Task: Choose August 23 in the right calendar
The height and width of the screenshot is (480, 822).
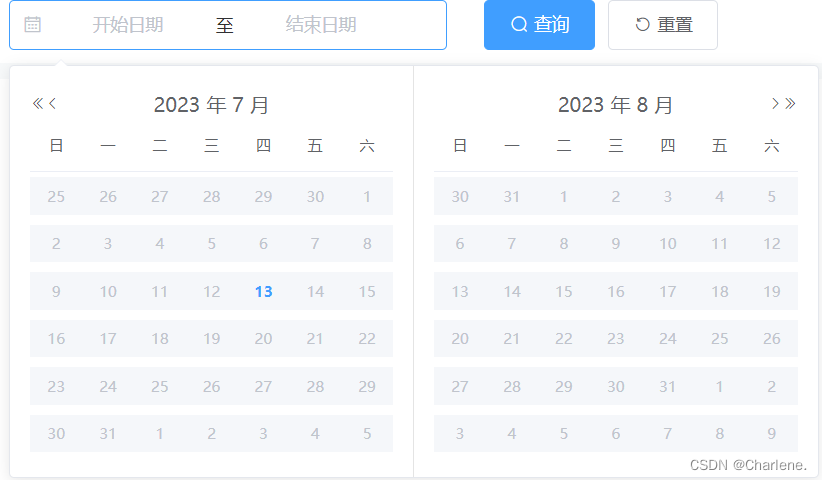Action: tap(615, 339)
